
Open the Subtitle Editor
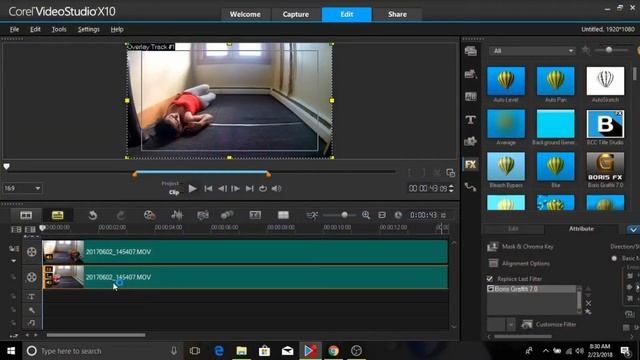pyautogui.click(x=255, y=215)
